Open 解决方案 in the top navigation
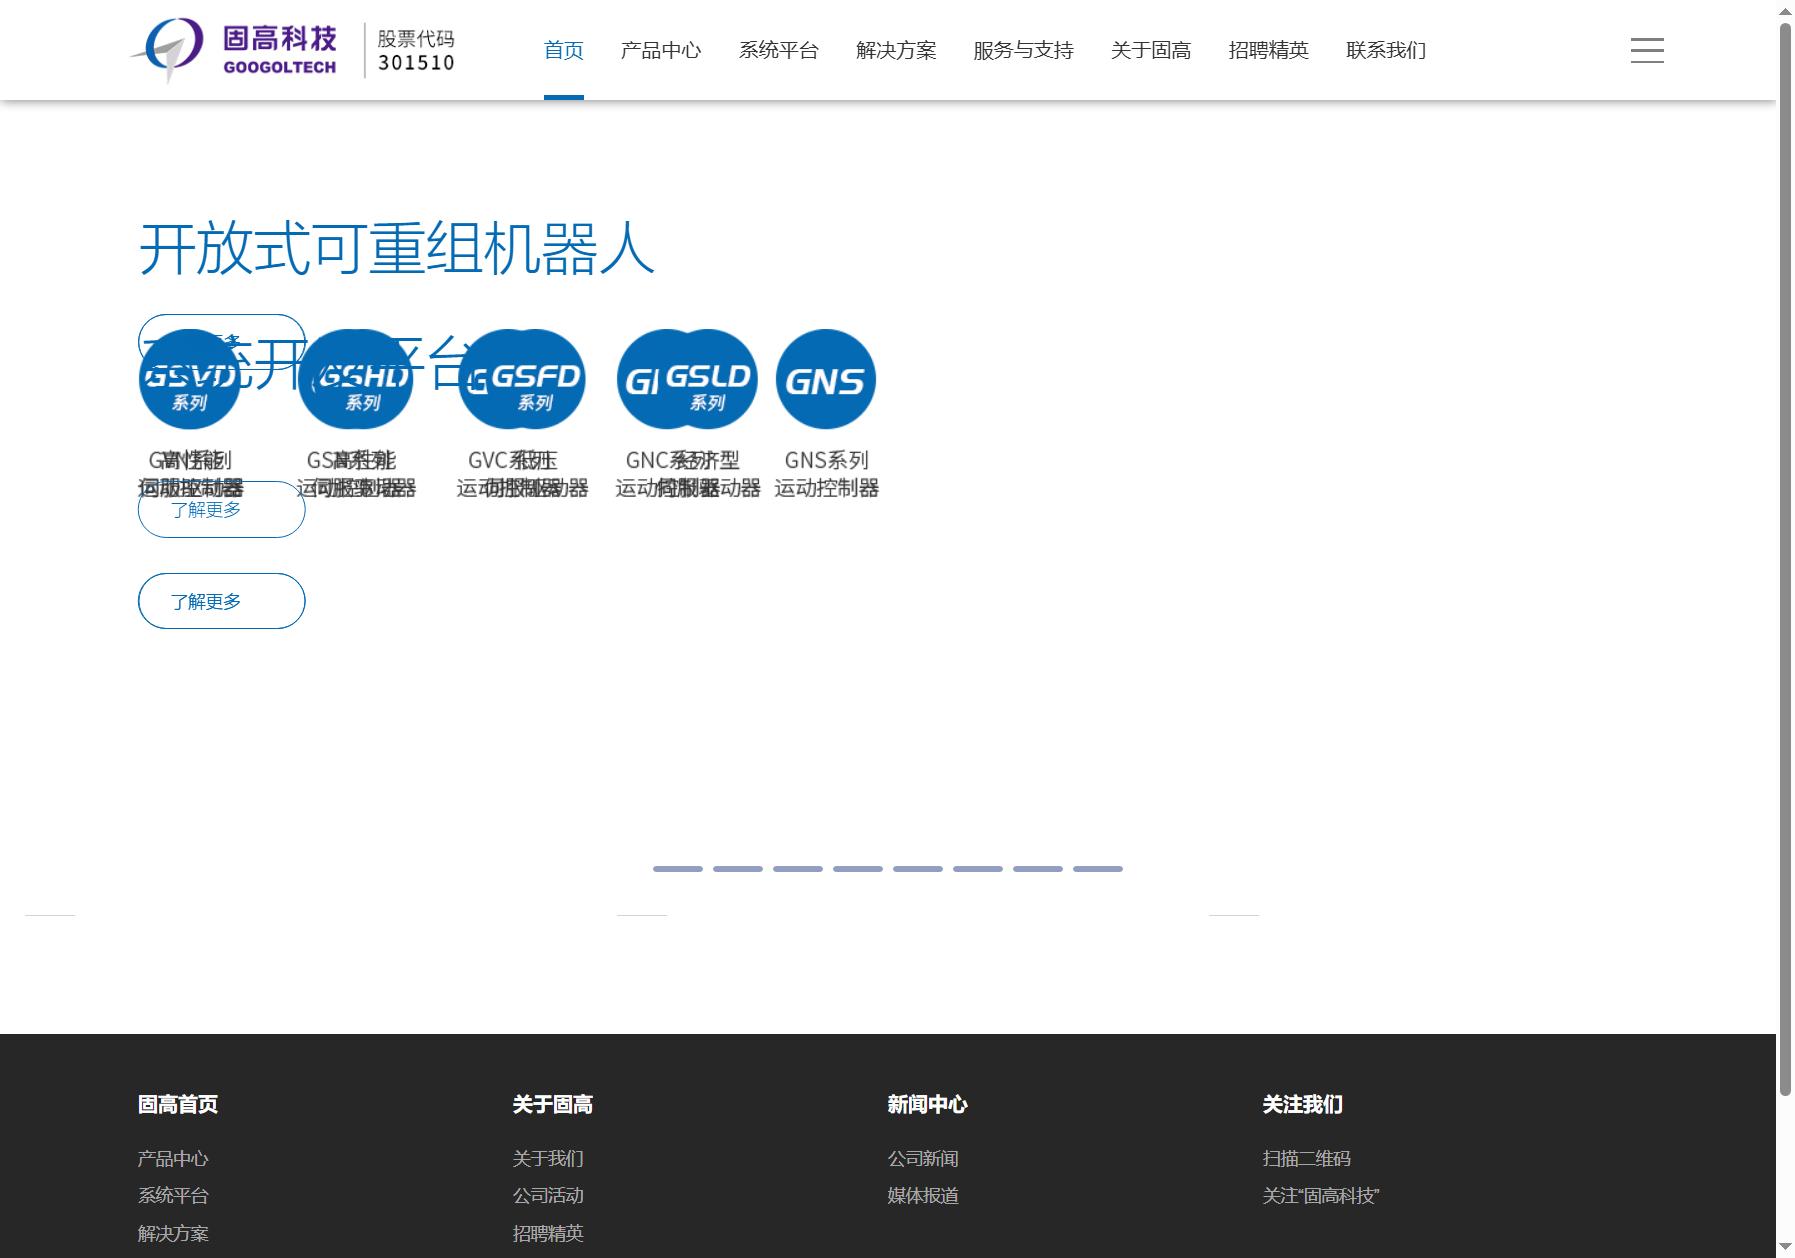Image resolution: width=1795 pixels, height=1258 pixels. click(x=897, y=50)
